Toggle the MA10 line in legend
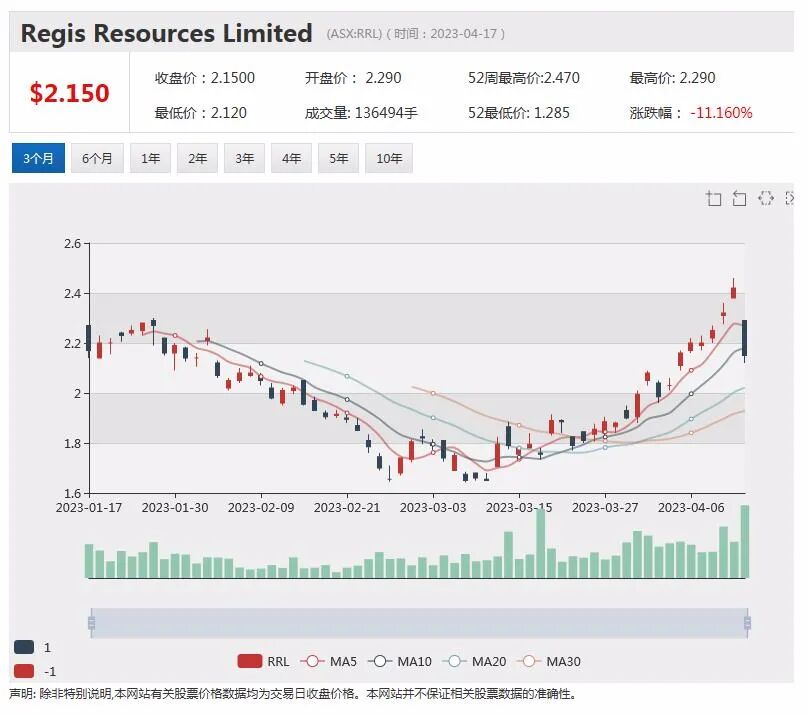 pos(400,661)
